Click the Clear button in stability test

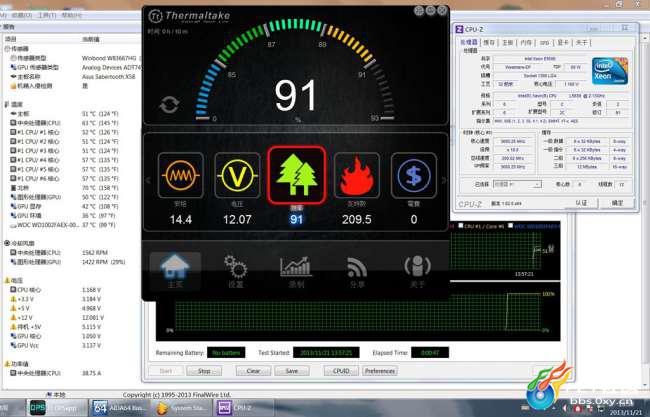click(253, 371)
